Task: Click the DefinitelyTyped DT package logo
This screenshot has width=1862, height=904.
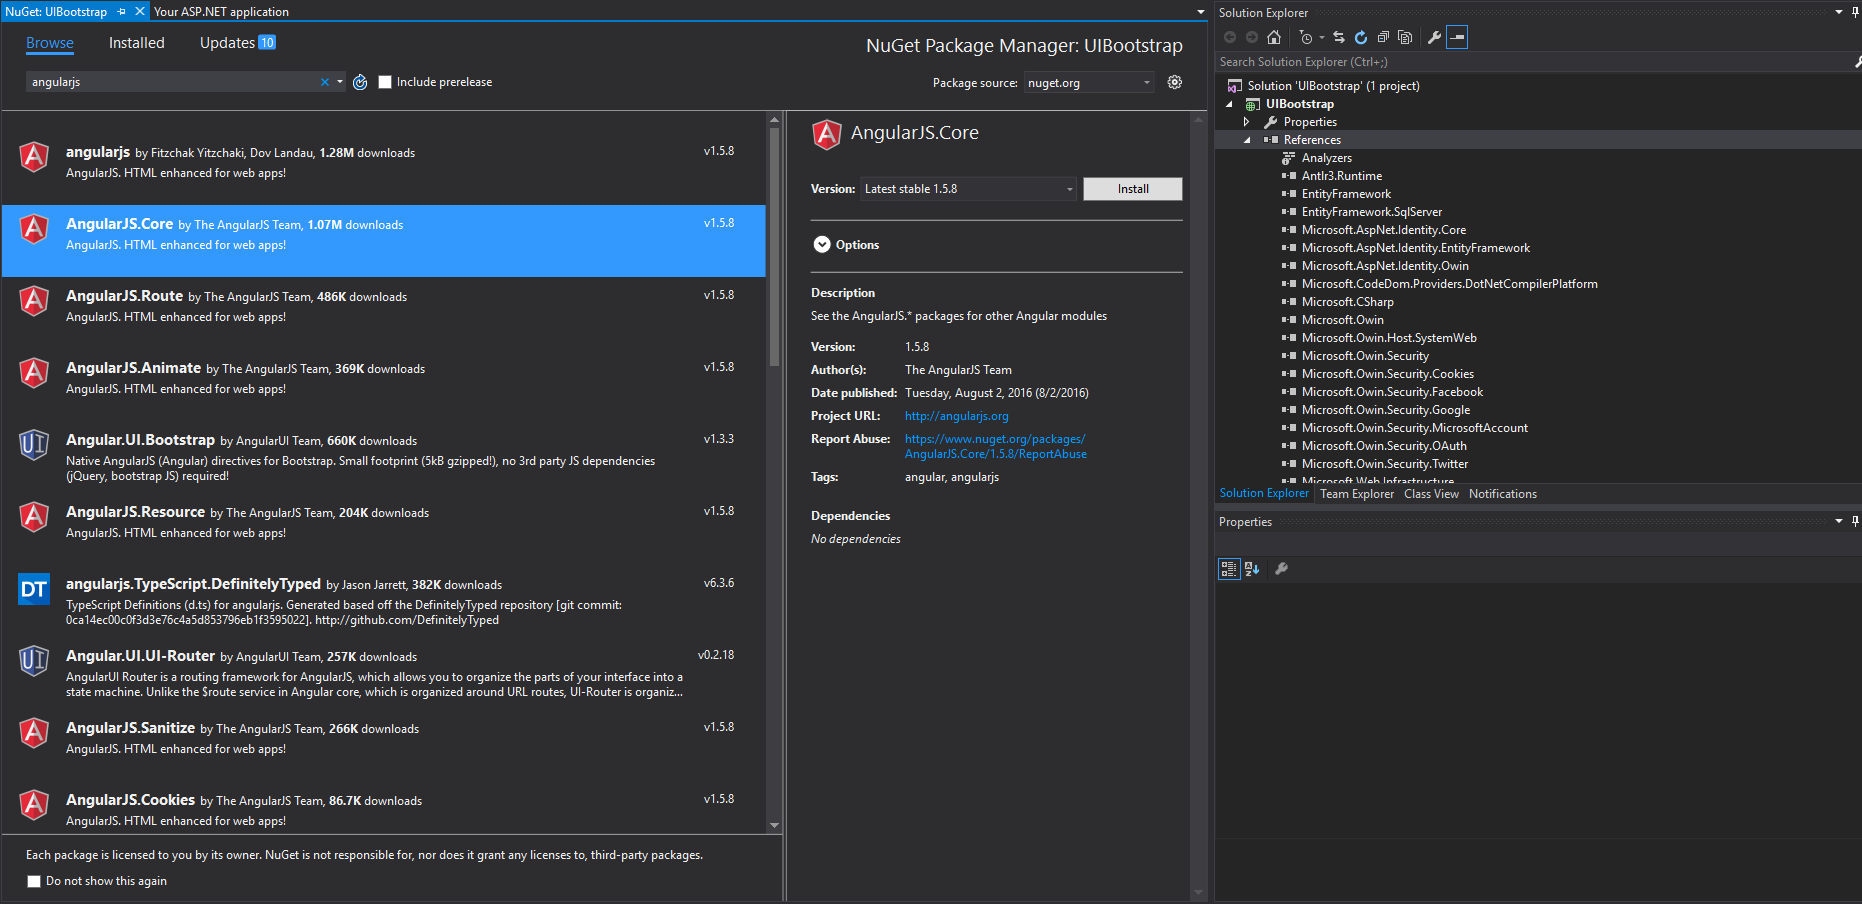Action: click(34, 589)
